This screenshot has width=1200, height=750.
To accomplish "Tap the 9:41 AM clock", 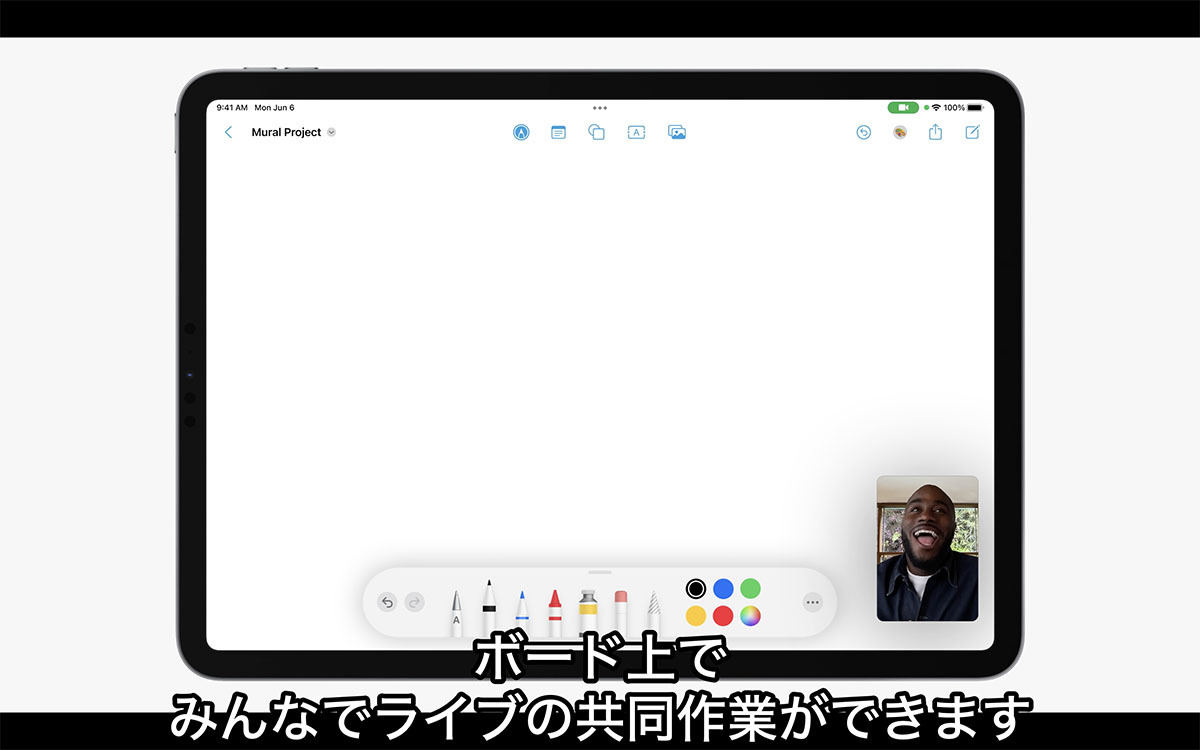I will [x=231, y=107].
